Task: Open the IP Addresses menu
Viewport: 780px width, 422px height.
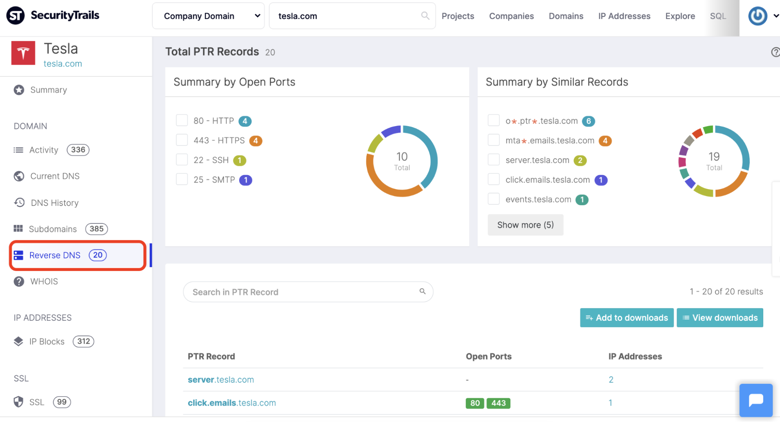Action: (x=624, y=16)
